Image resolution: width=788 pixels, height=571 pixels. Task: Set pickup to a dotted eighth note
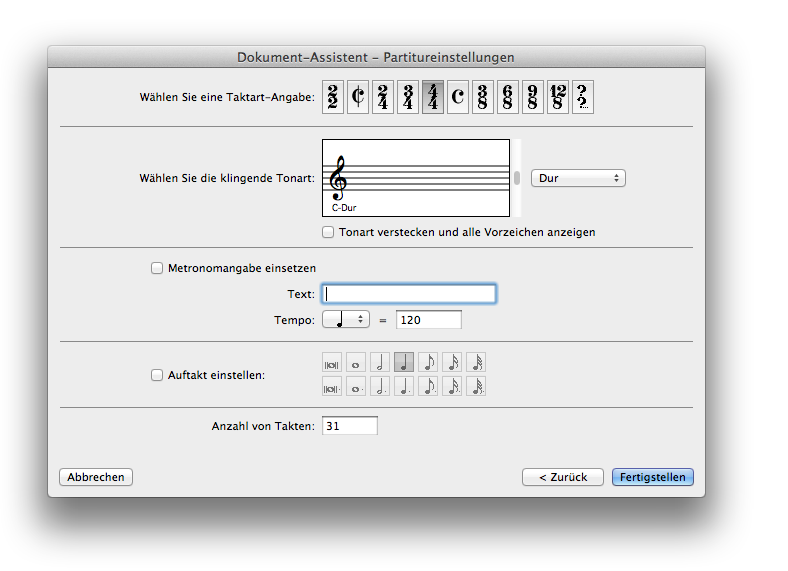pos(428,387)
